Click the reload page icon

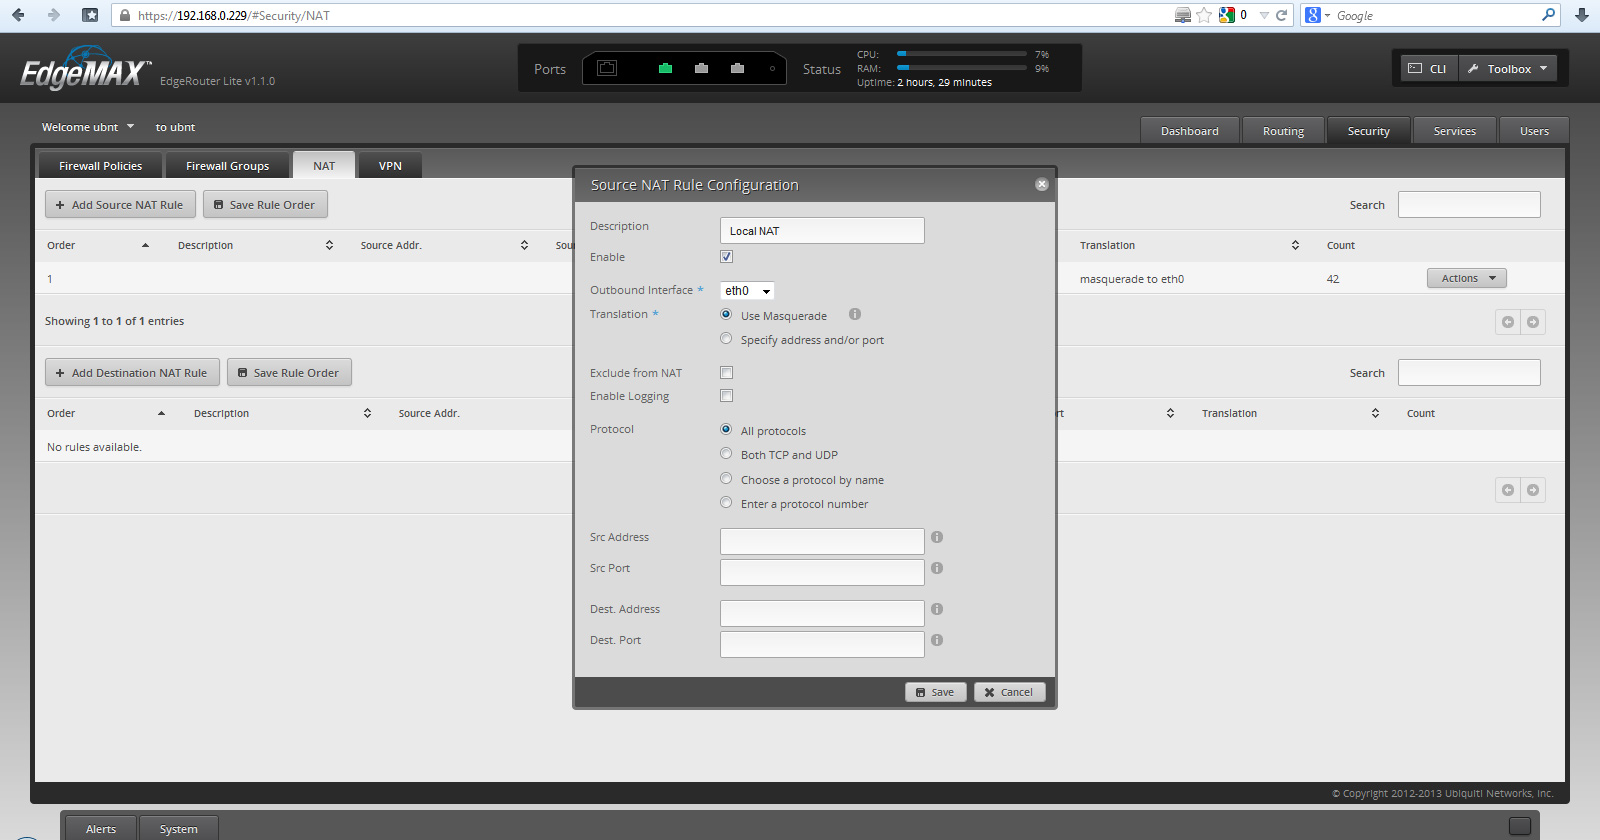point(1282,15)
